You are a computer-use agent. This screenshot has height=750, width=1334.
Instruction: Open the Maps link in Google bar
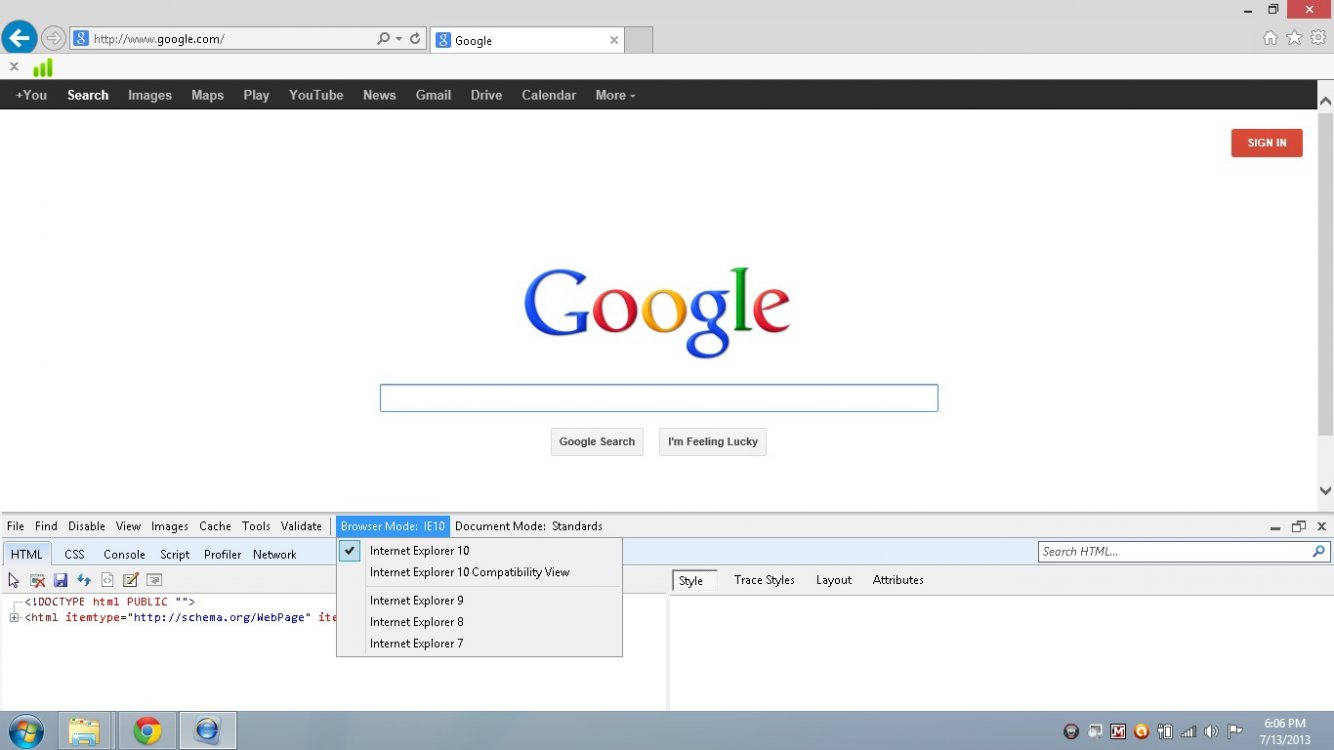point(207,95)
